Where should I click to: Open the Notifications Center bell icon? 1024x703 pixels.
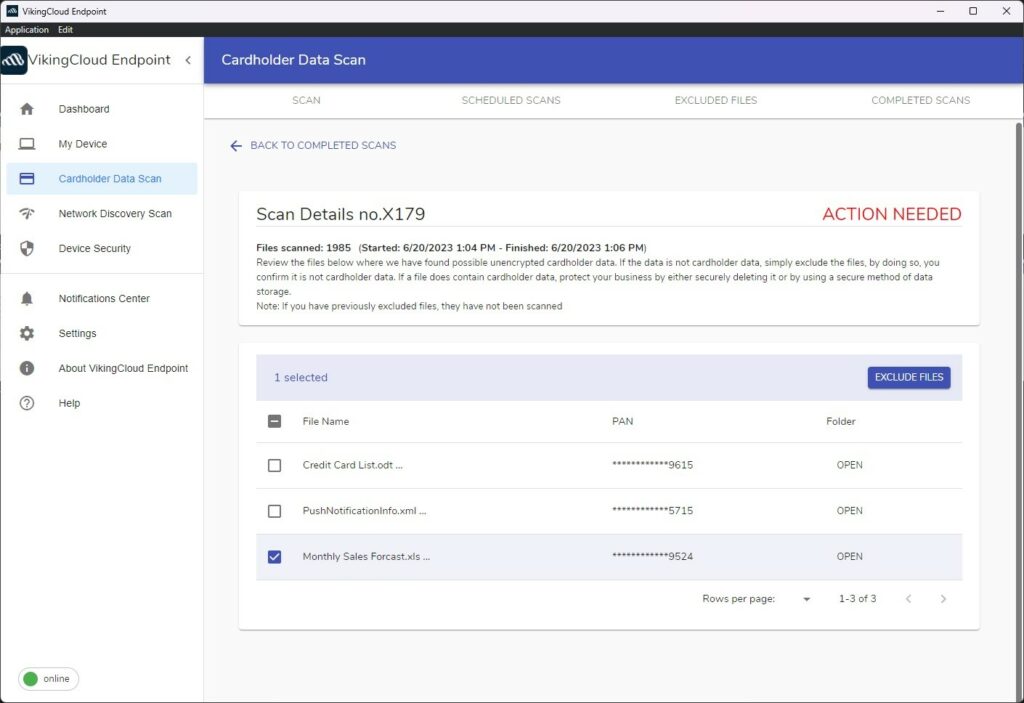click(29, 298)
